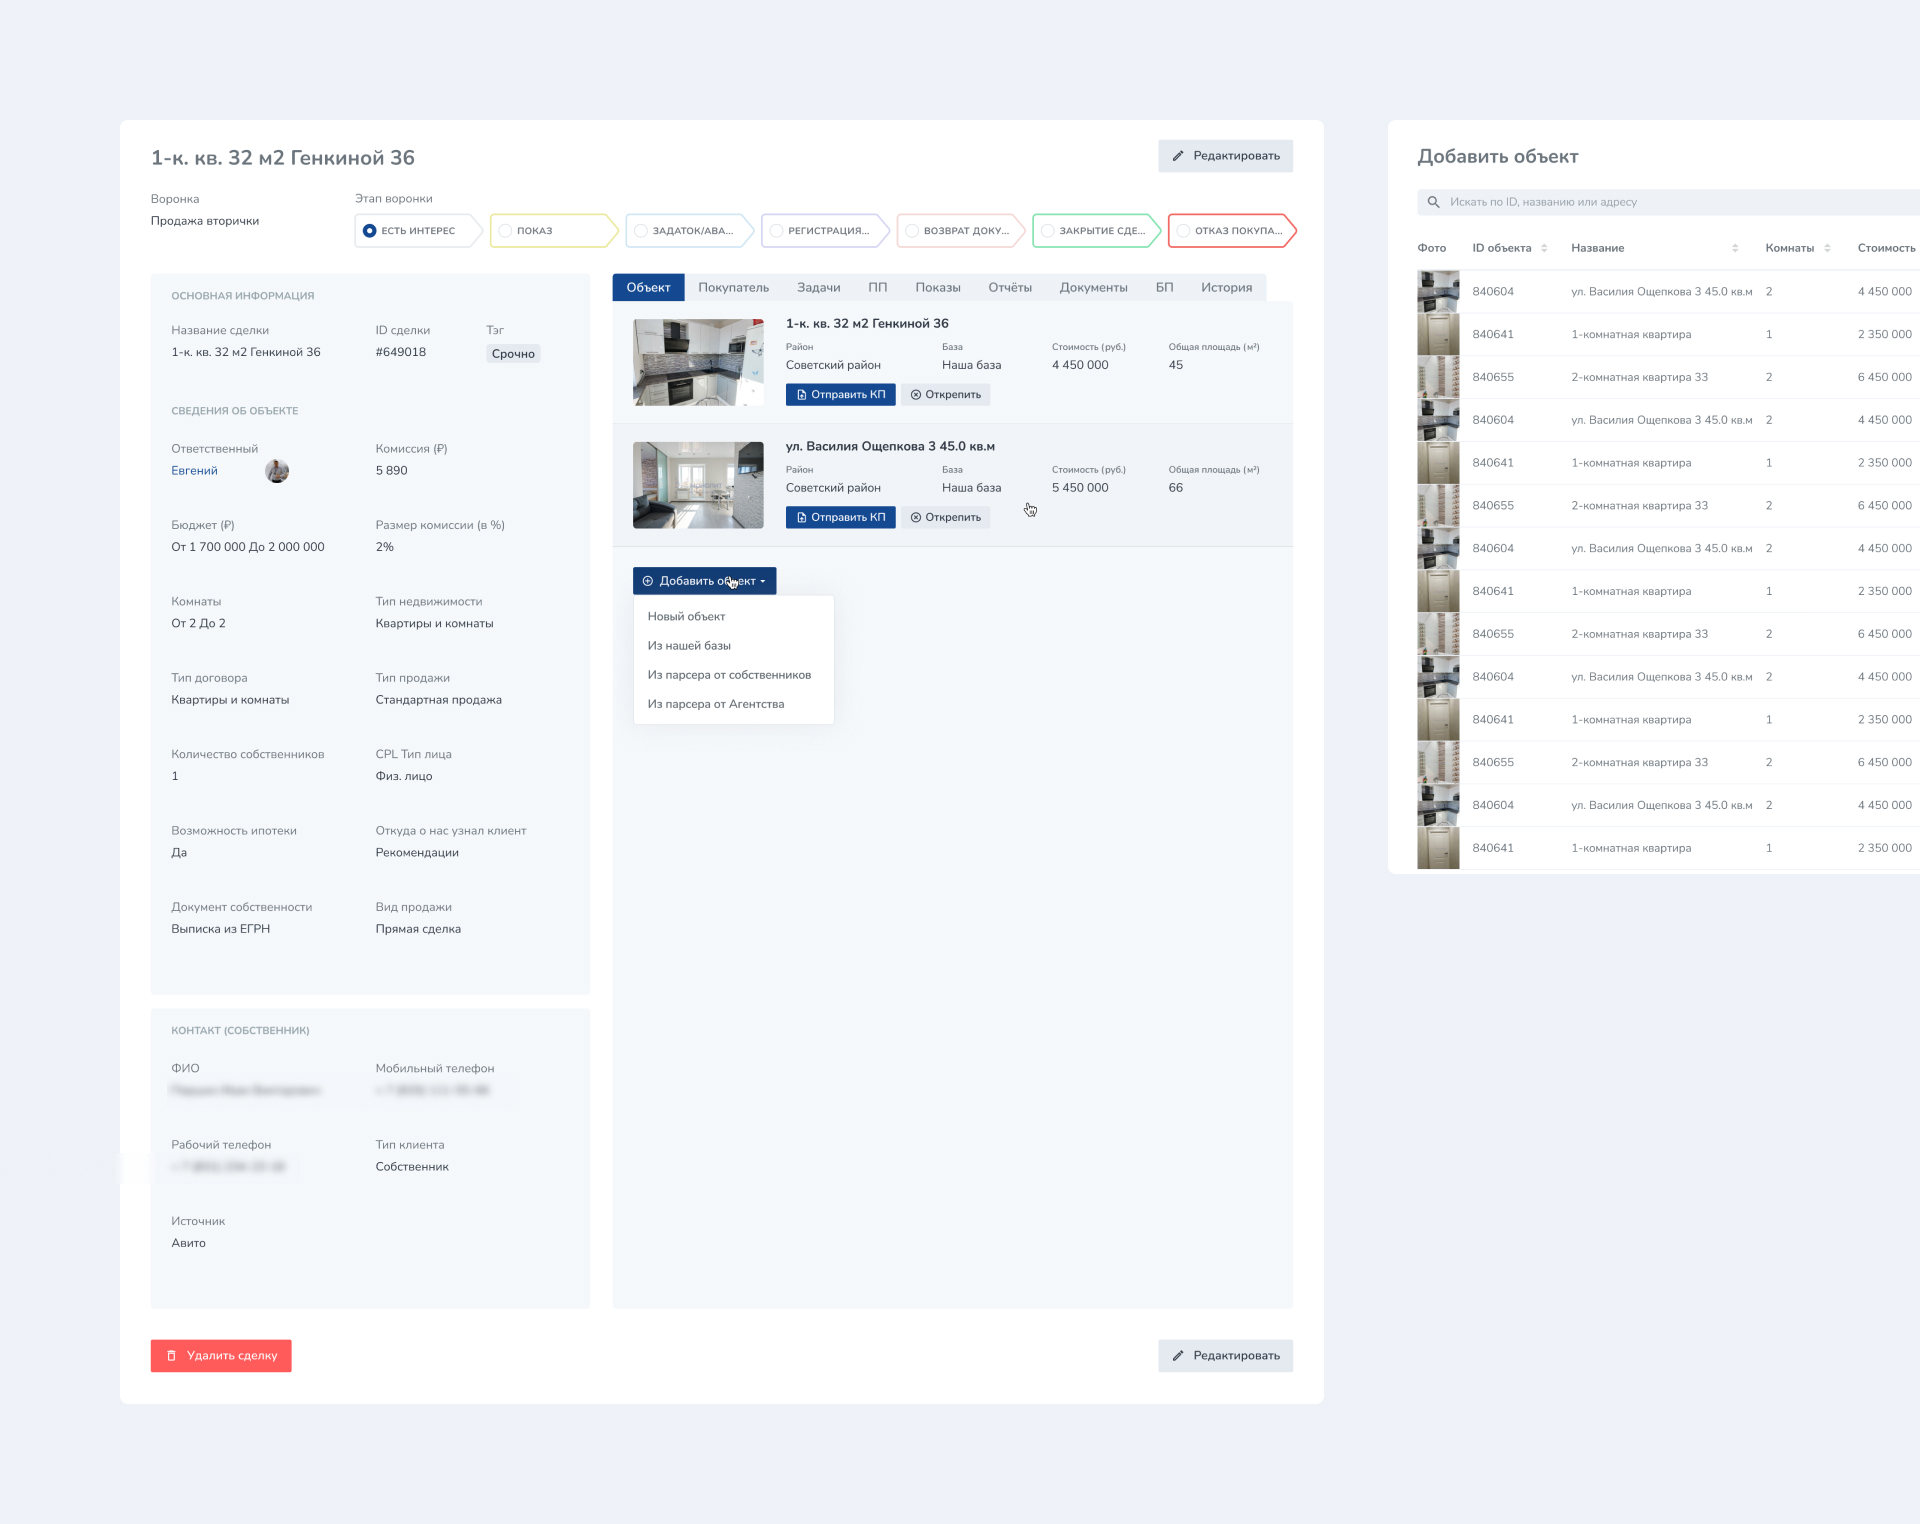
Task: Click Евгений's avatar photo
Action: tap(277, 471)
